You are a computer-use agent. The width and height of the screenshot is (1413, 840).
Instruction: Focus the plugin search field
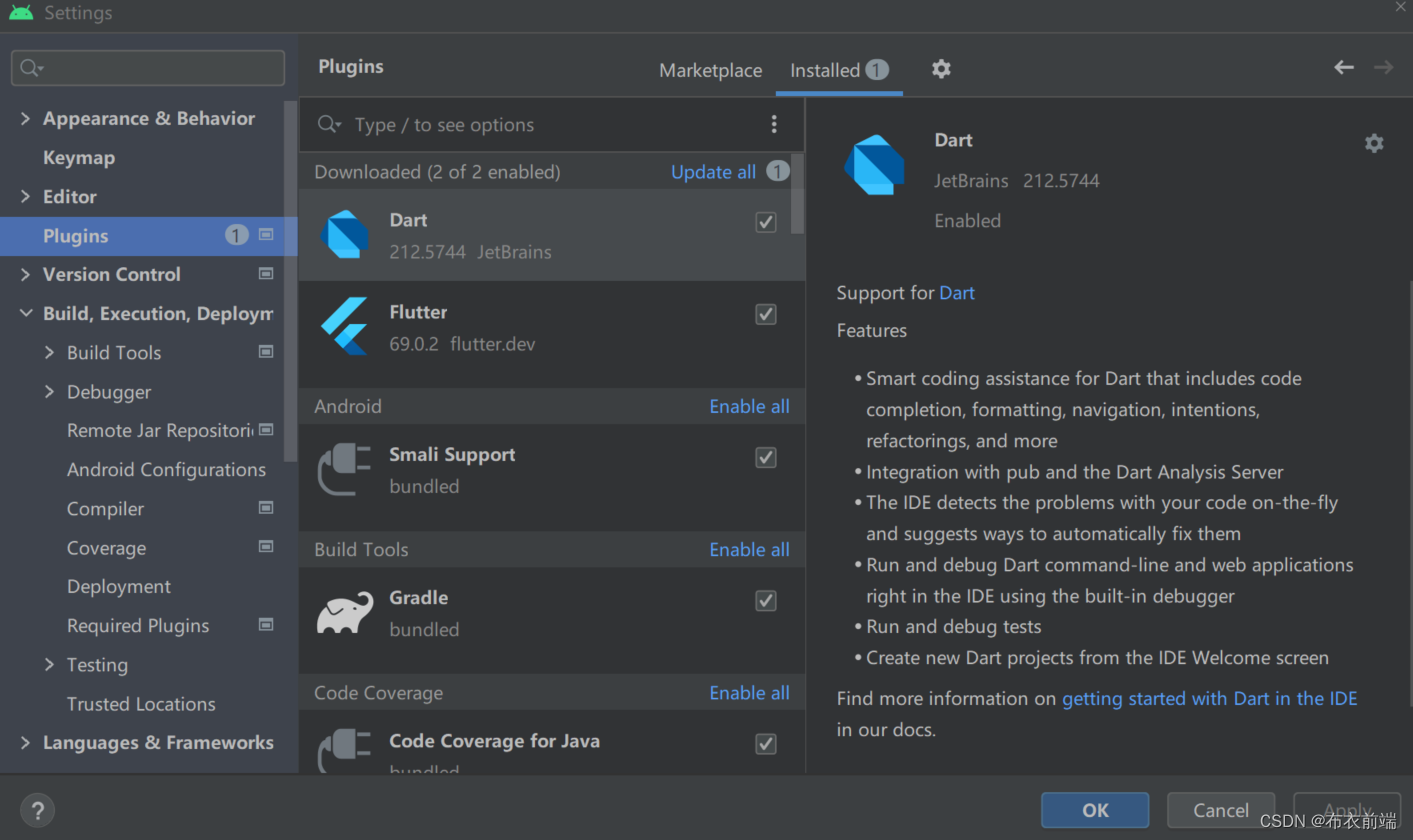pyautogui.click(x=552, y=124)
